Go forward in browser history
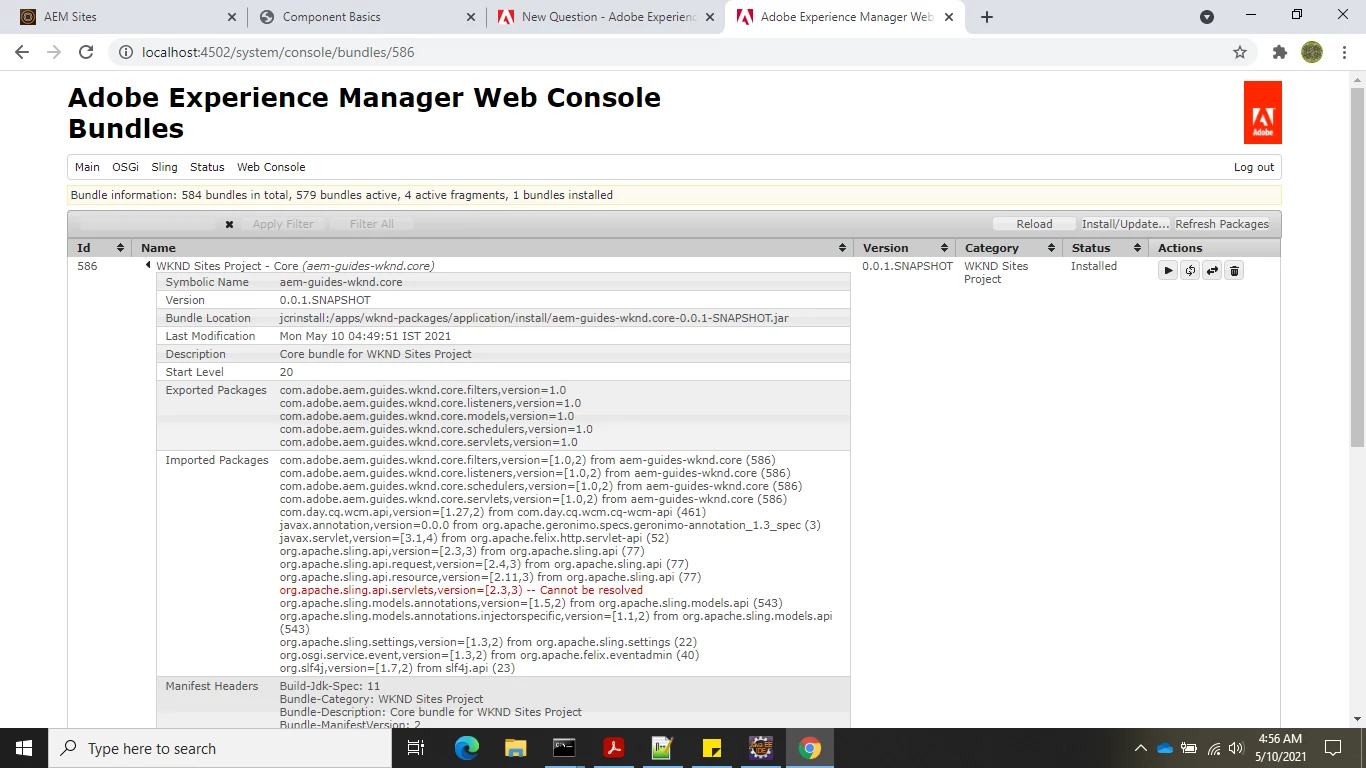The width and height of the screenshot is (1366, 768). tap(54, 52)
